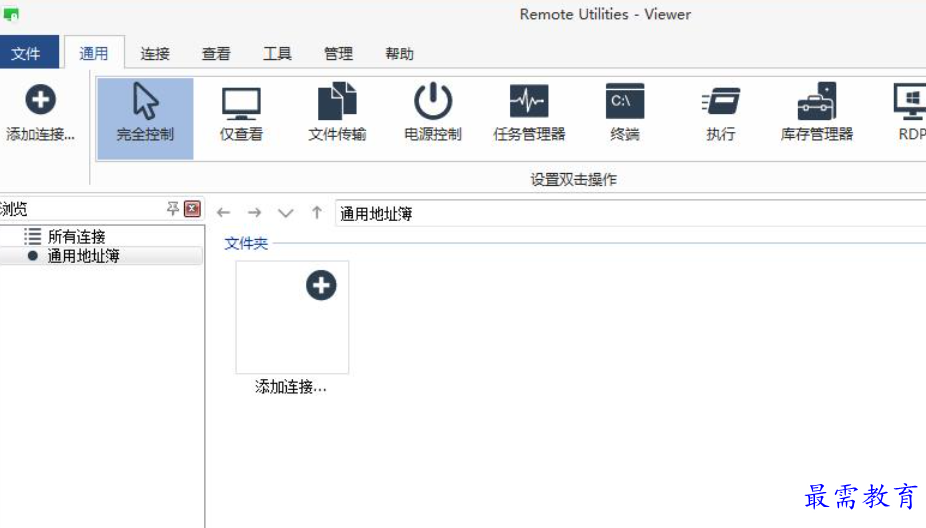
Task: Select Terminal (终端) mode
Action: tap(625, 112)
